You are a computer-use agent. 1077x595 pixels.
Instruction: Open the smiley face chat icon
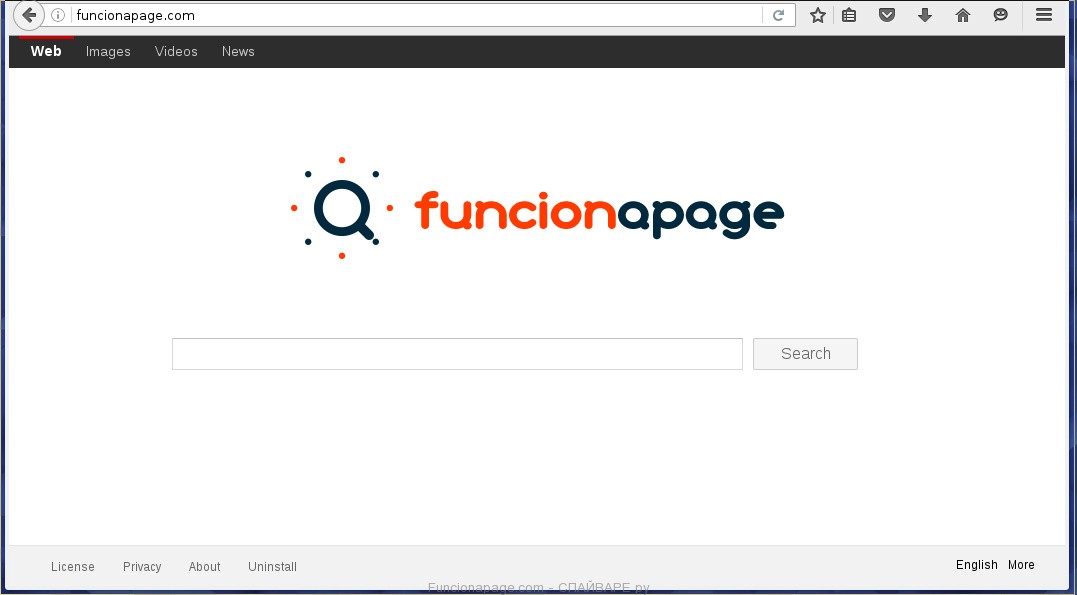1001,15
